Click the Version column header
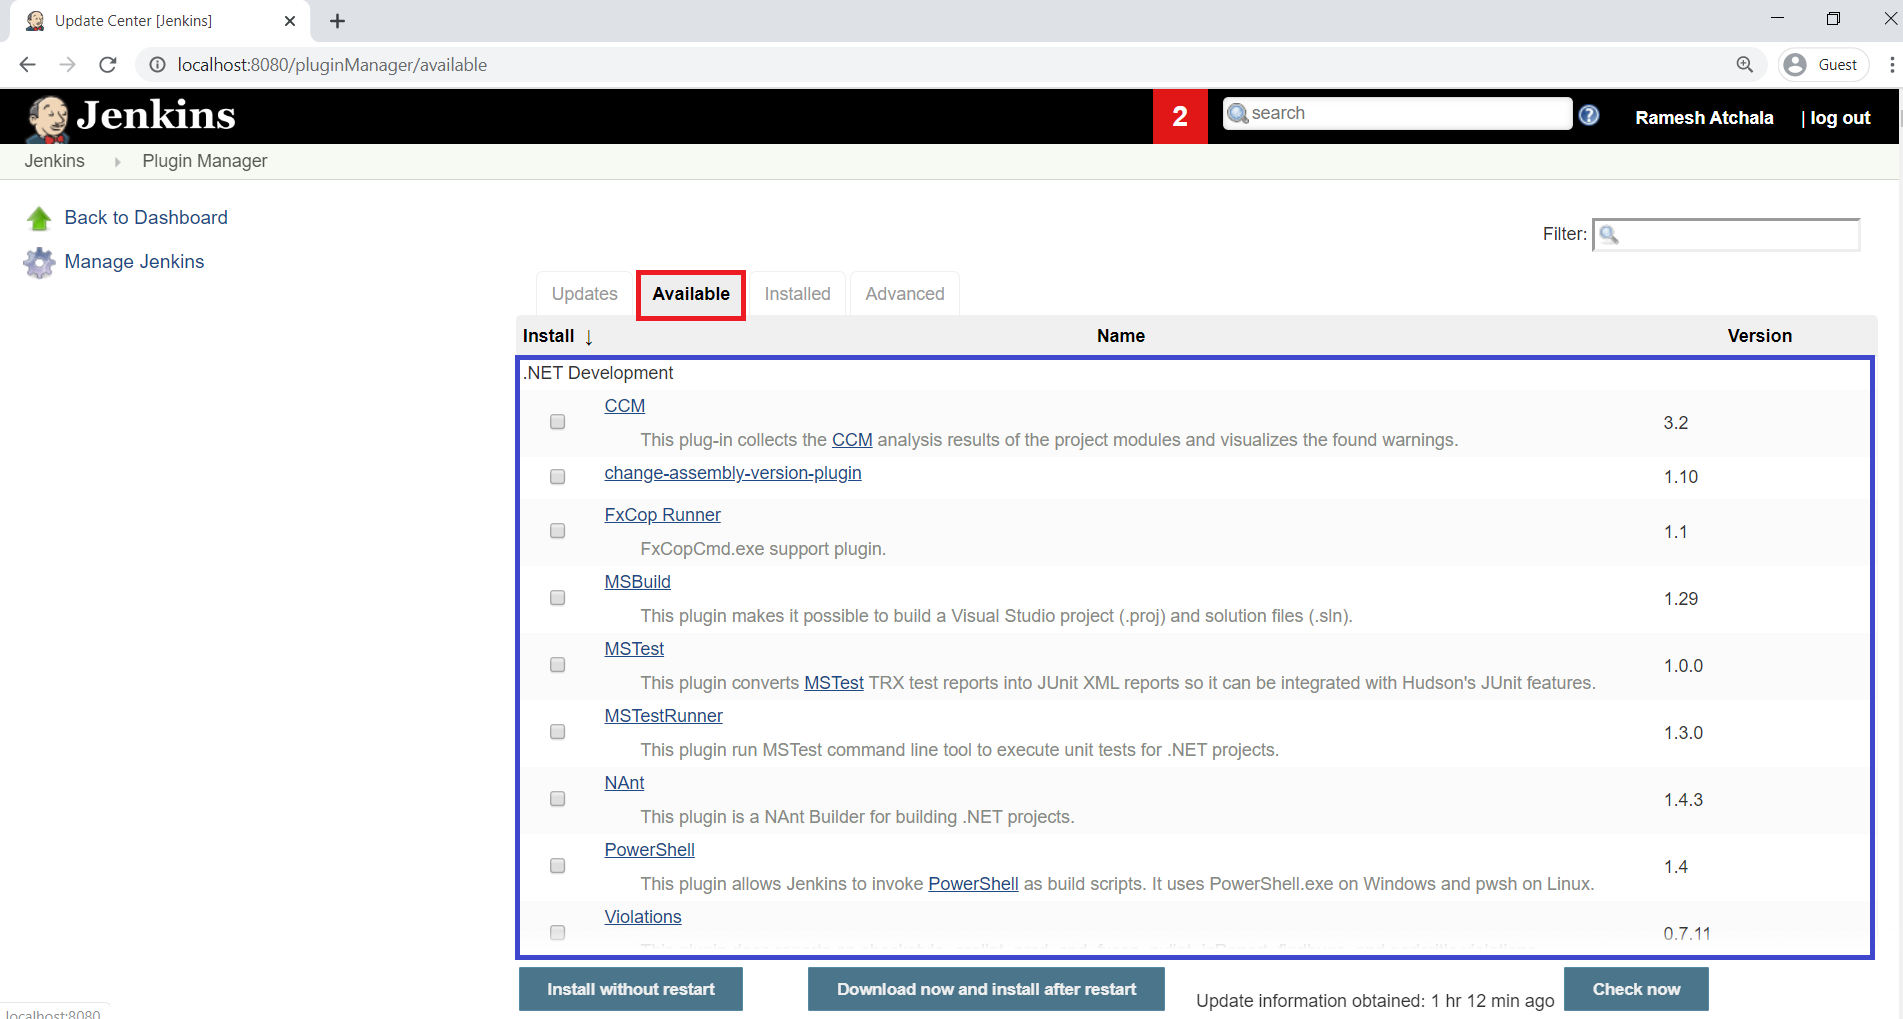Image resolution: width=1903 pixels, height=1019 pixels. click(1759, 336)
